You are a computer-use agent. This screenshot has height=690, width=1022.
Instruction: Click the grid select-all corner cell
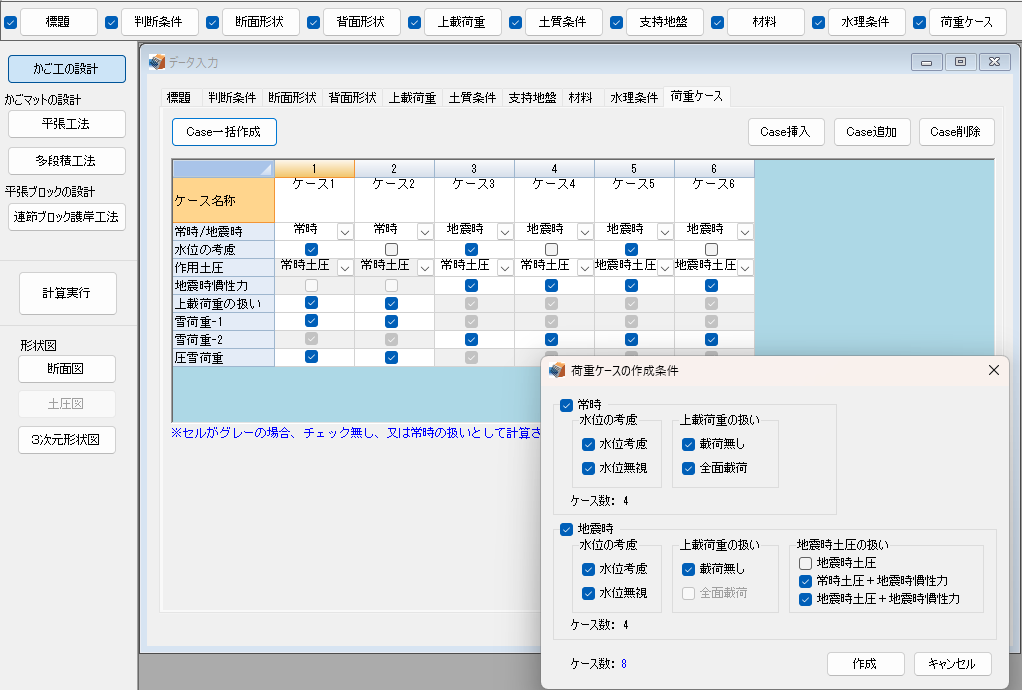(x=223, y=169)
